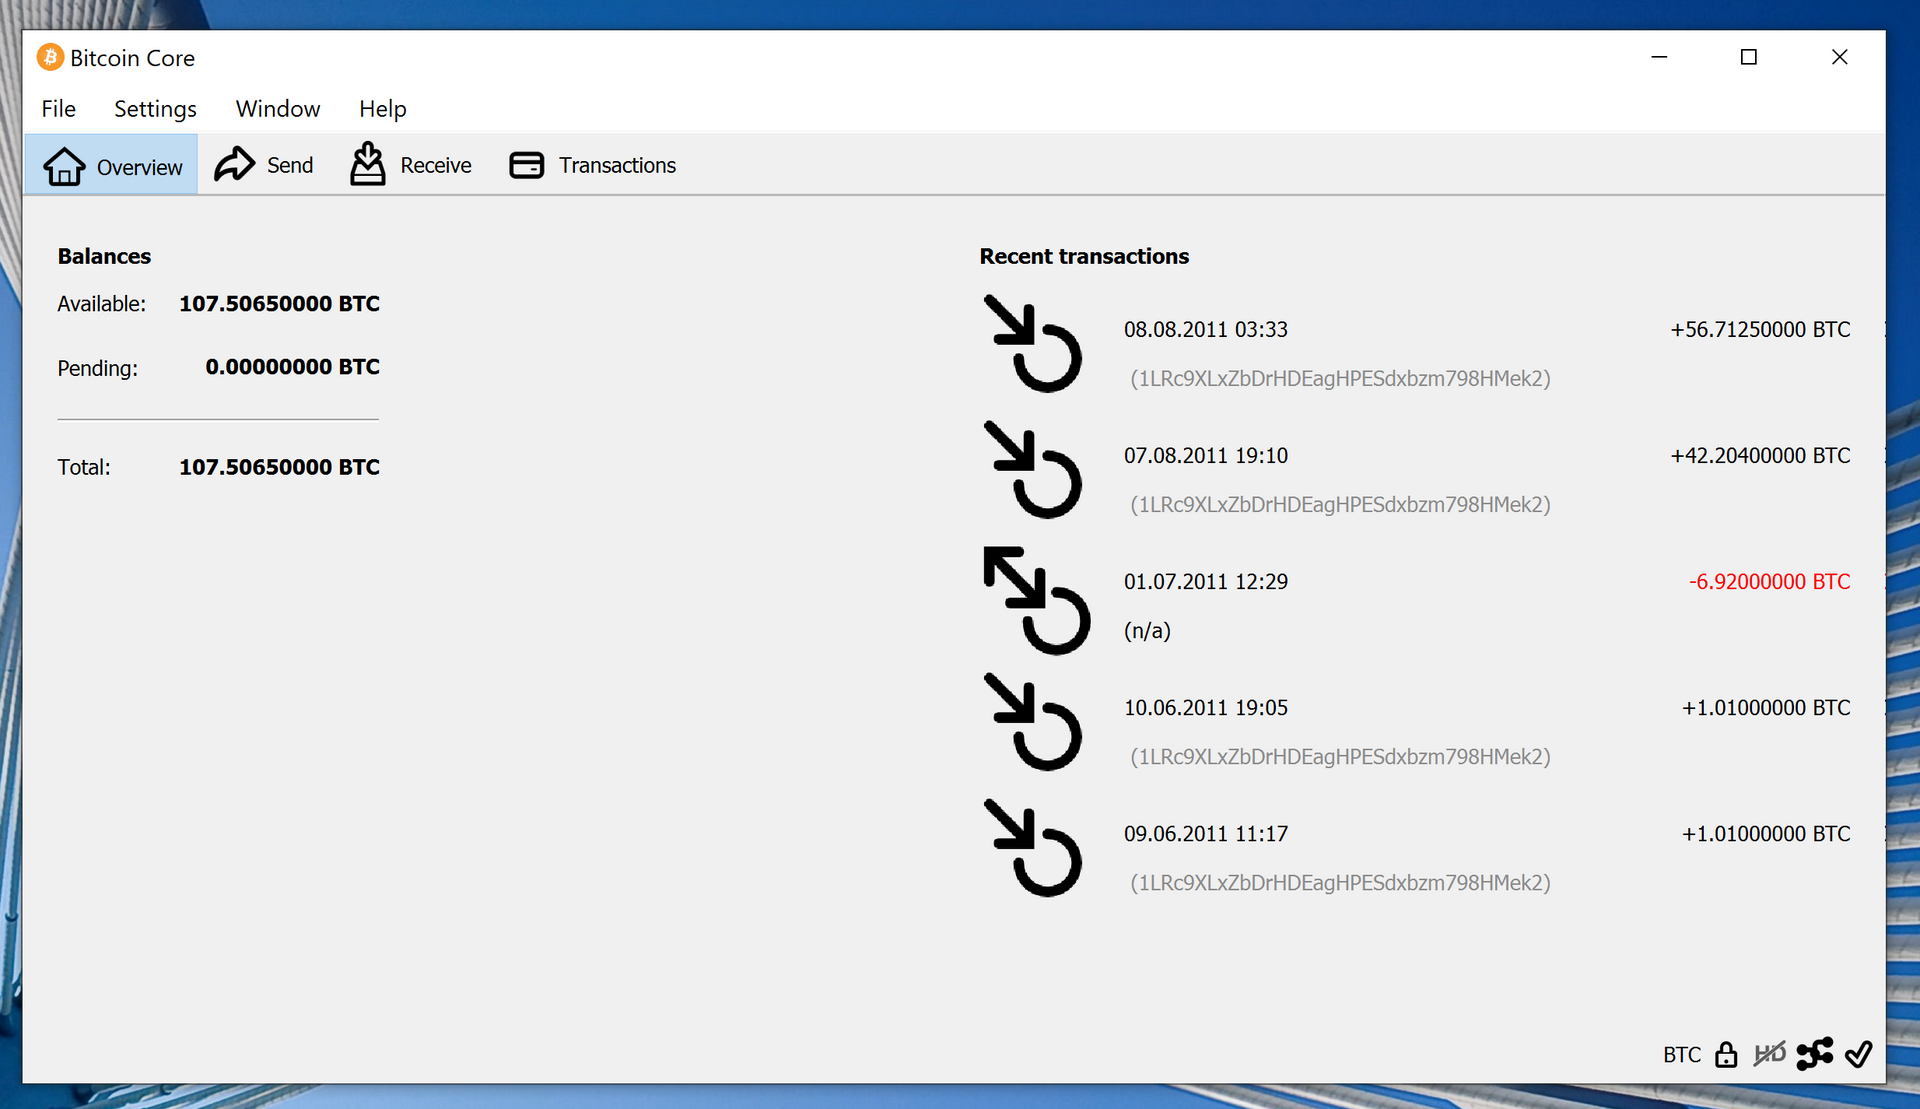The image size is (1920, 1109).
Task: Click address under 10.06.2011 19:05 transaction
Action: coord(1340,757)
